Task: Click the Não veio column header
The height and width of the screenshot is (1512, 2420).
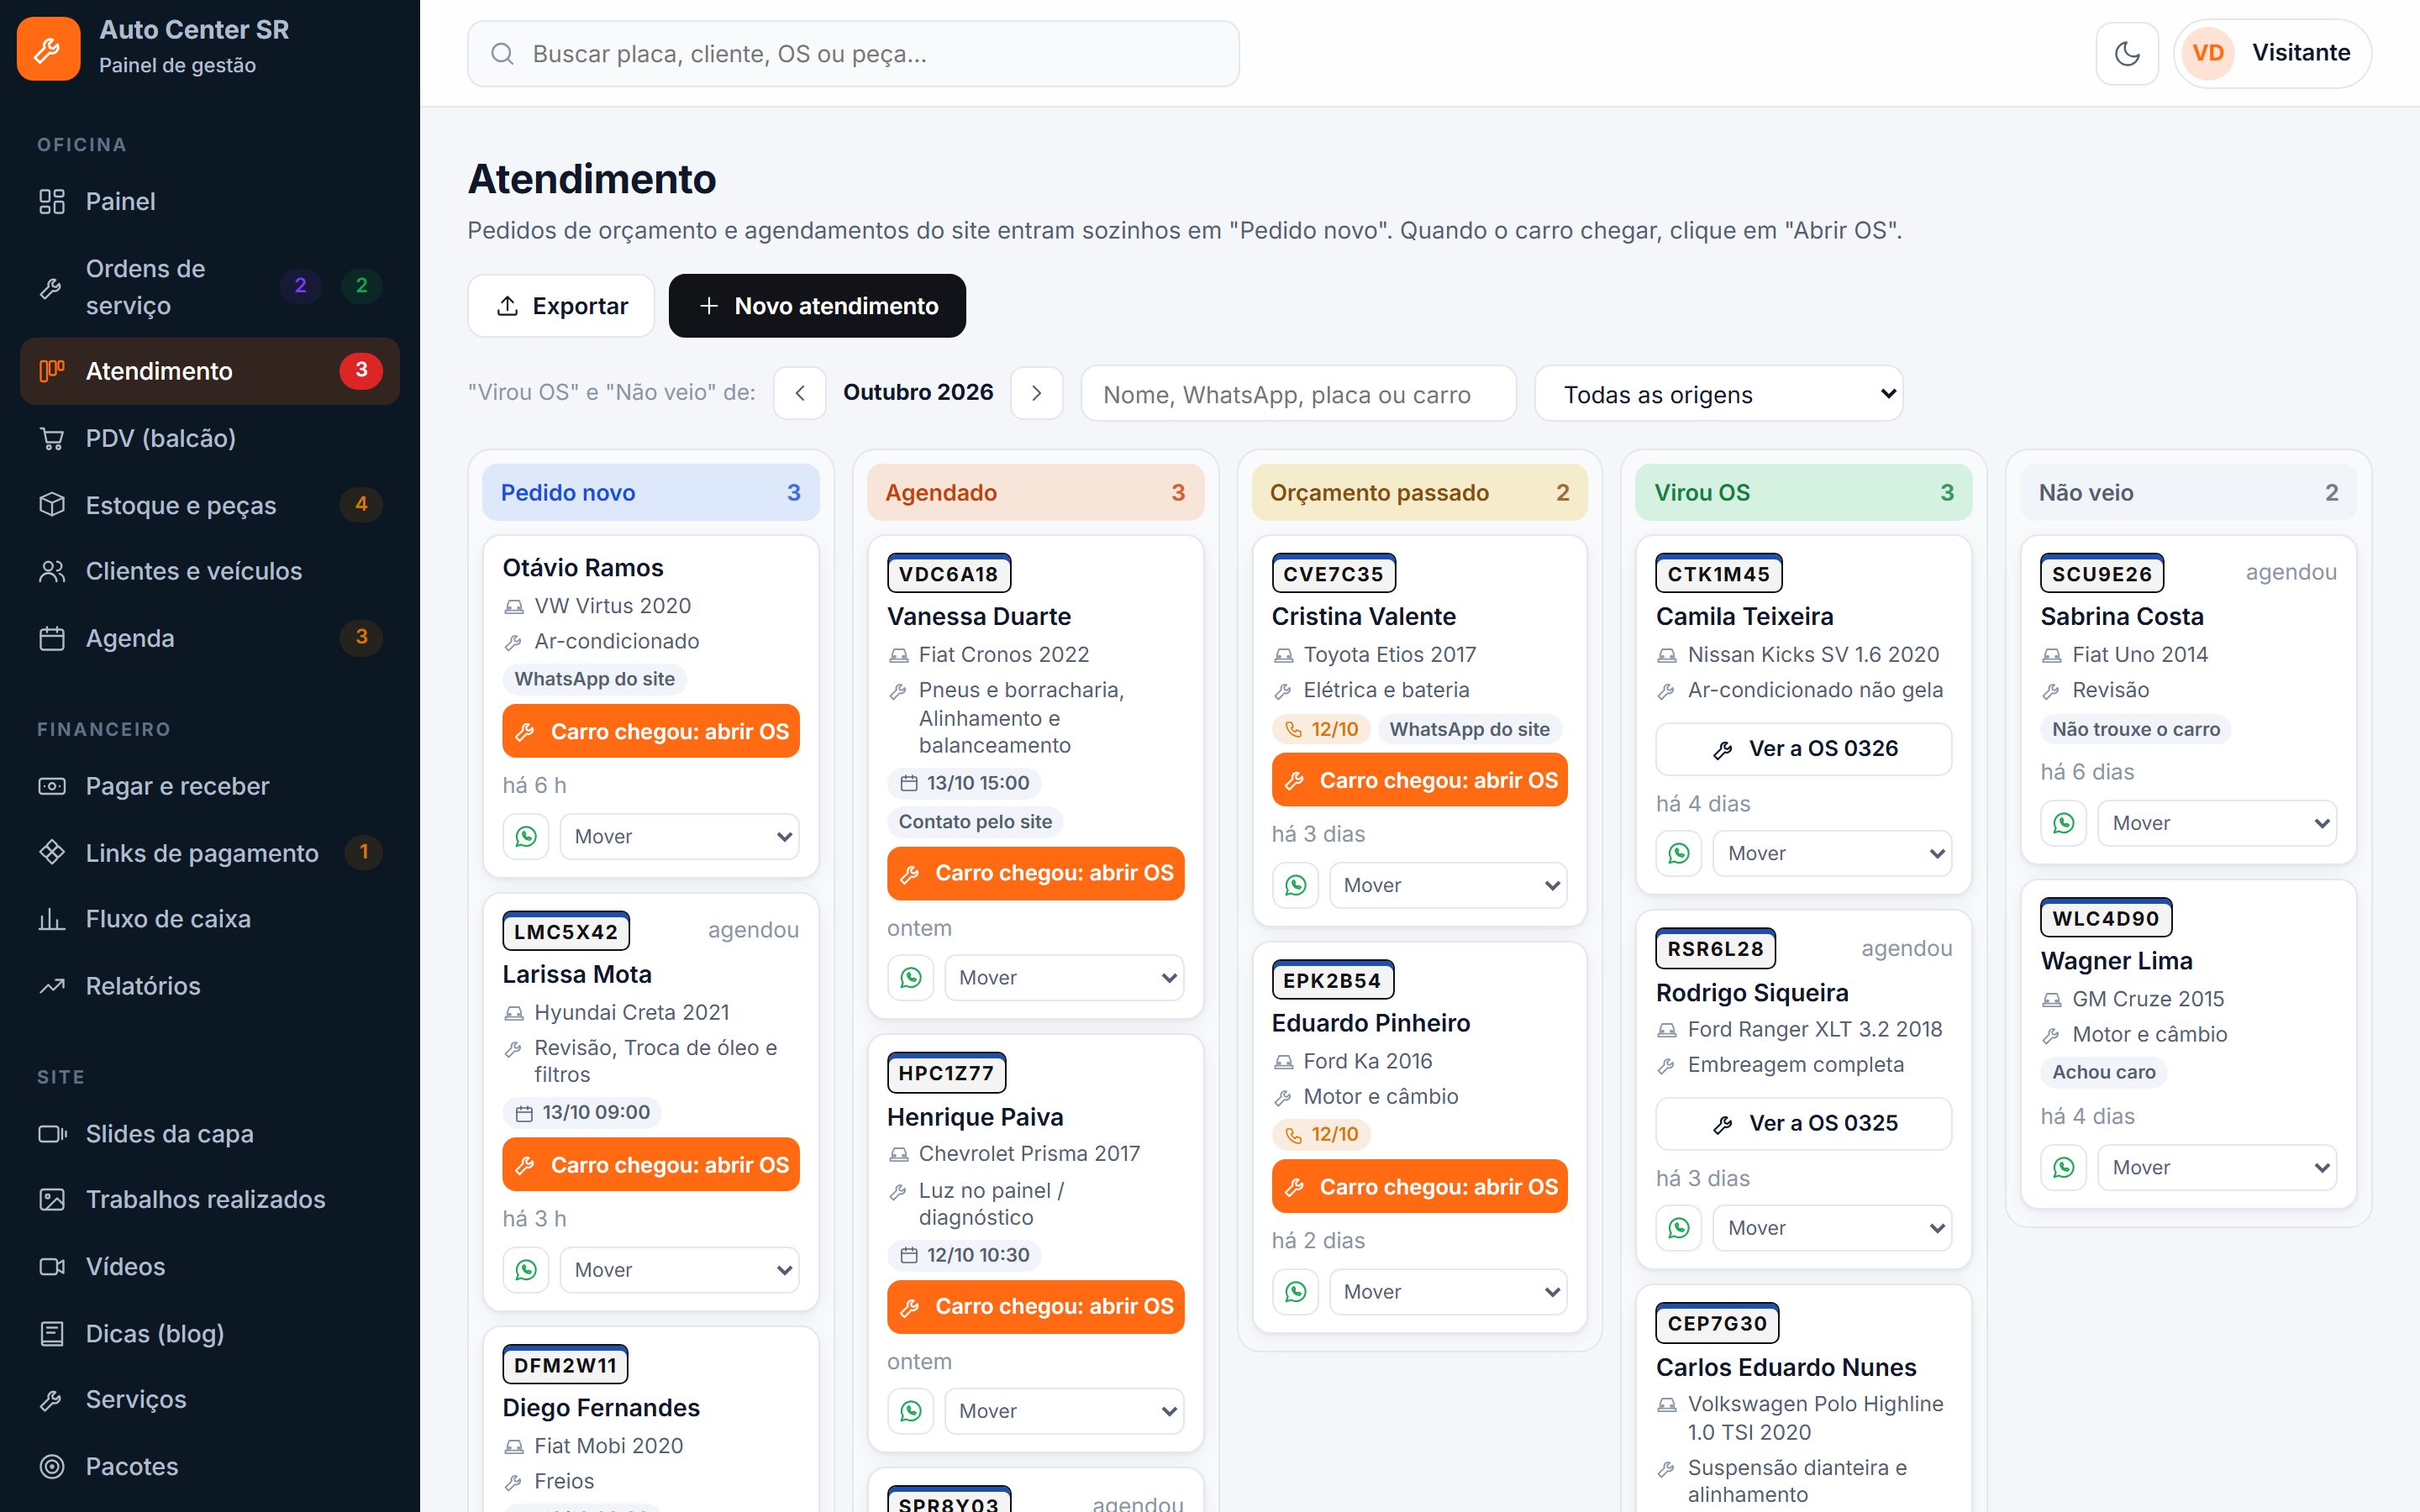Action: [2188, 492]
